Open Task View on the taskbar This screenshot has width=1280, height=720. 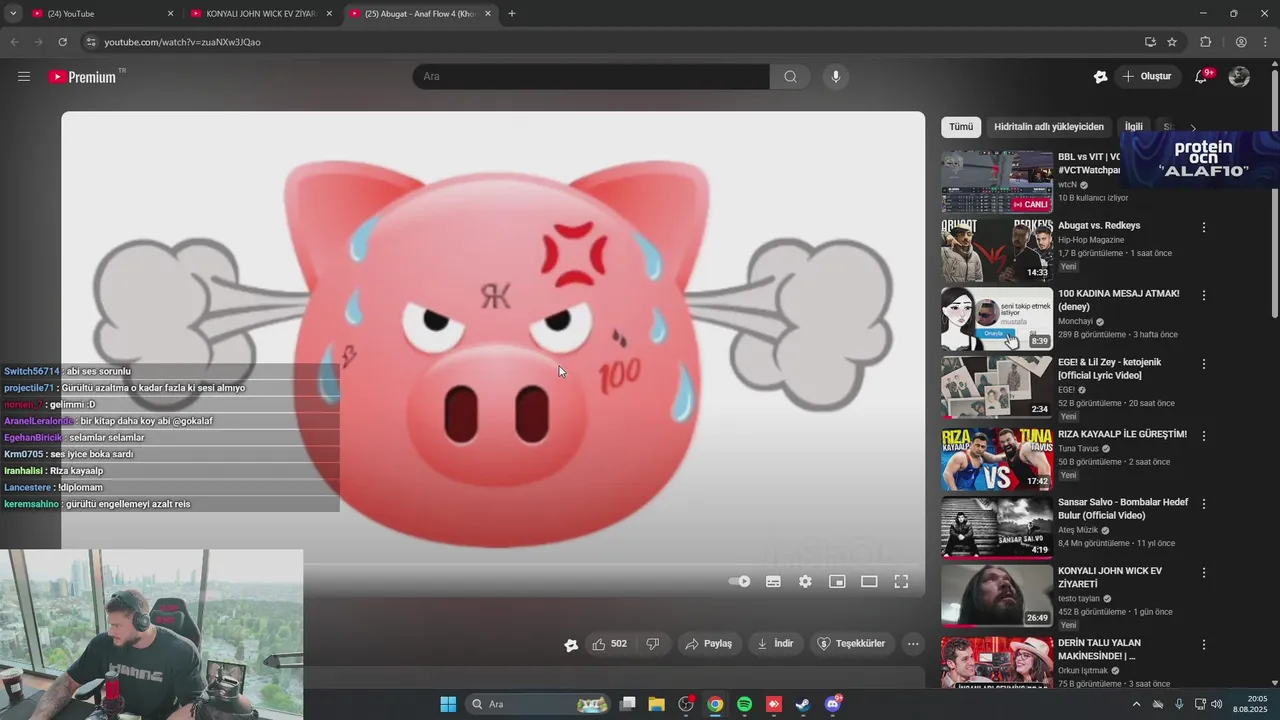point(627,704)
